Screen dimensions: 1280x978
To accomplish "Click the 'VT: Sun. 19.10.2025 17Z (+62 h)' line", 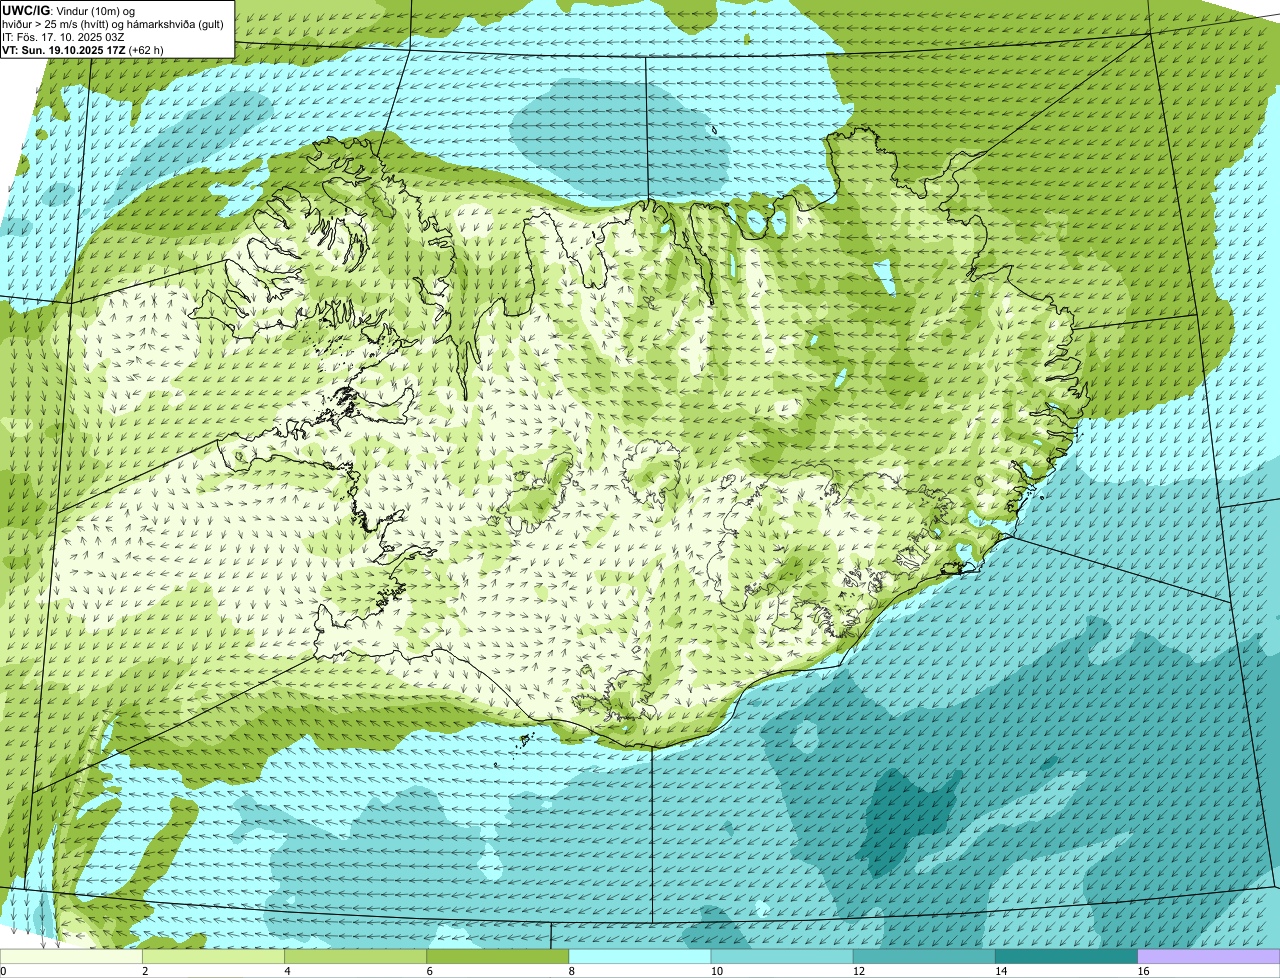I will pyautogui.click(x=83, y=49).
